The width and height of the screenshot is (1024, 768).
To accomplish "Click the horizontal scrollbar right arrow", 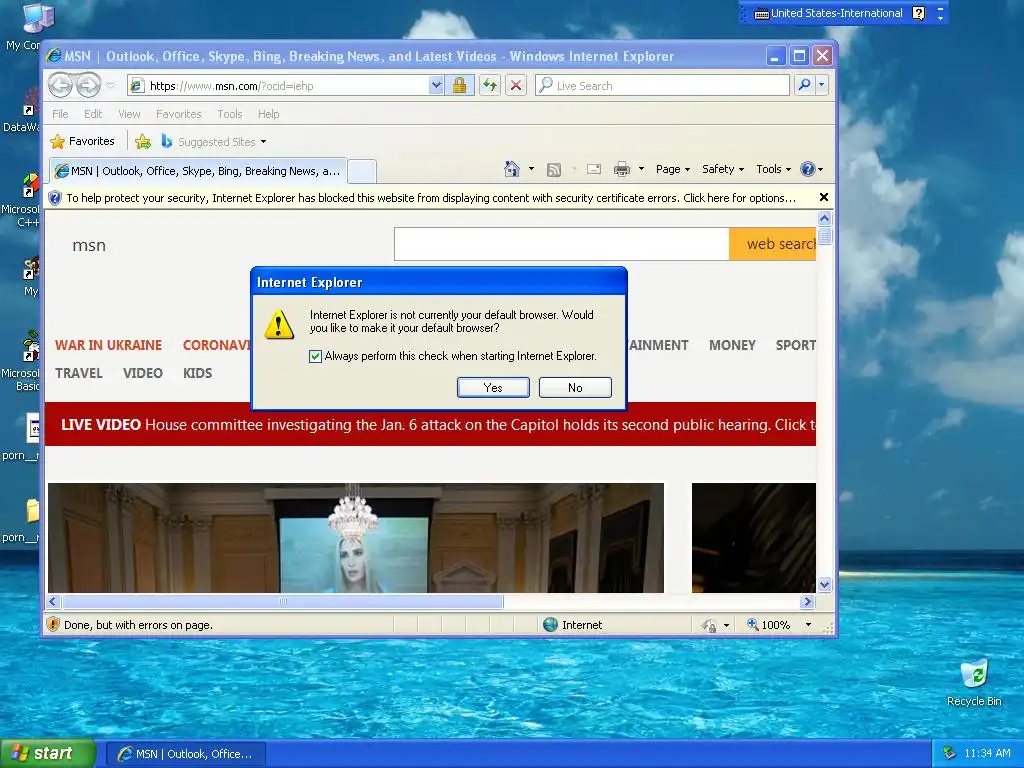I will tap(807, 601).
